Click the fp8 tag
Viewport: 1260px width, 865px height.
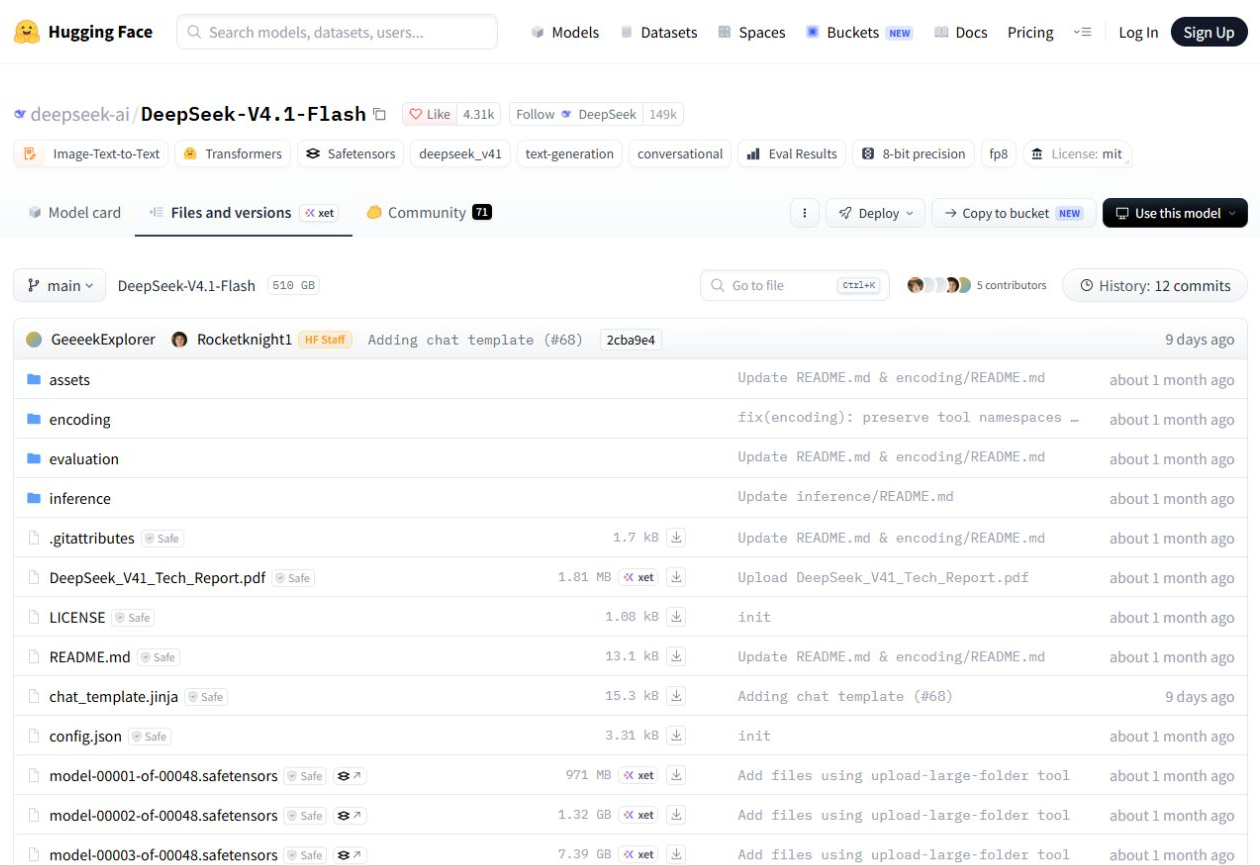click(x=999, y=154)
